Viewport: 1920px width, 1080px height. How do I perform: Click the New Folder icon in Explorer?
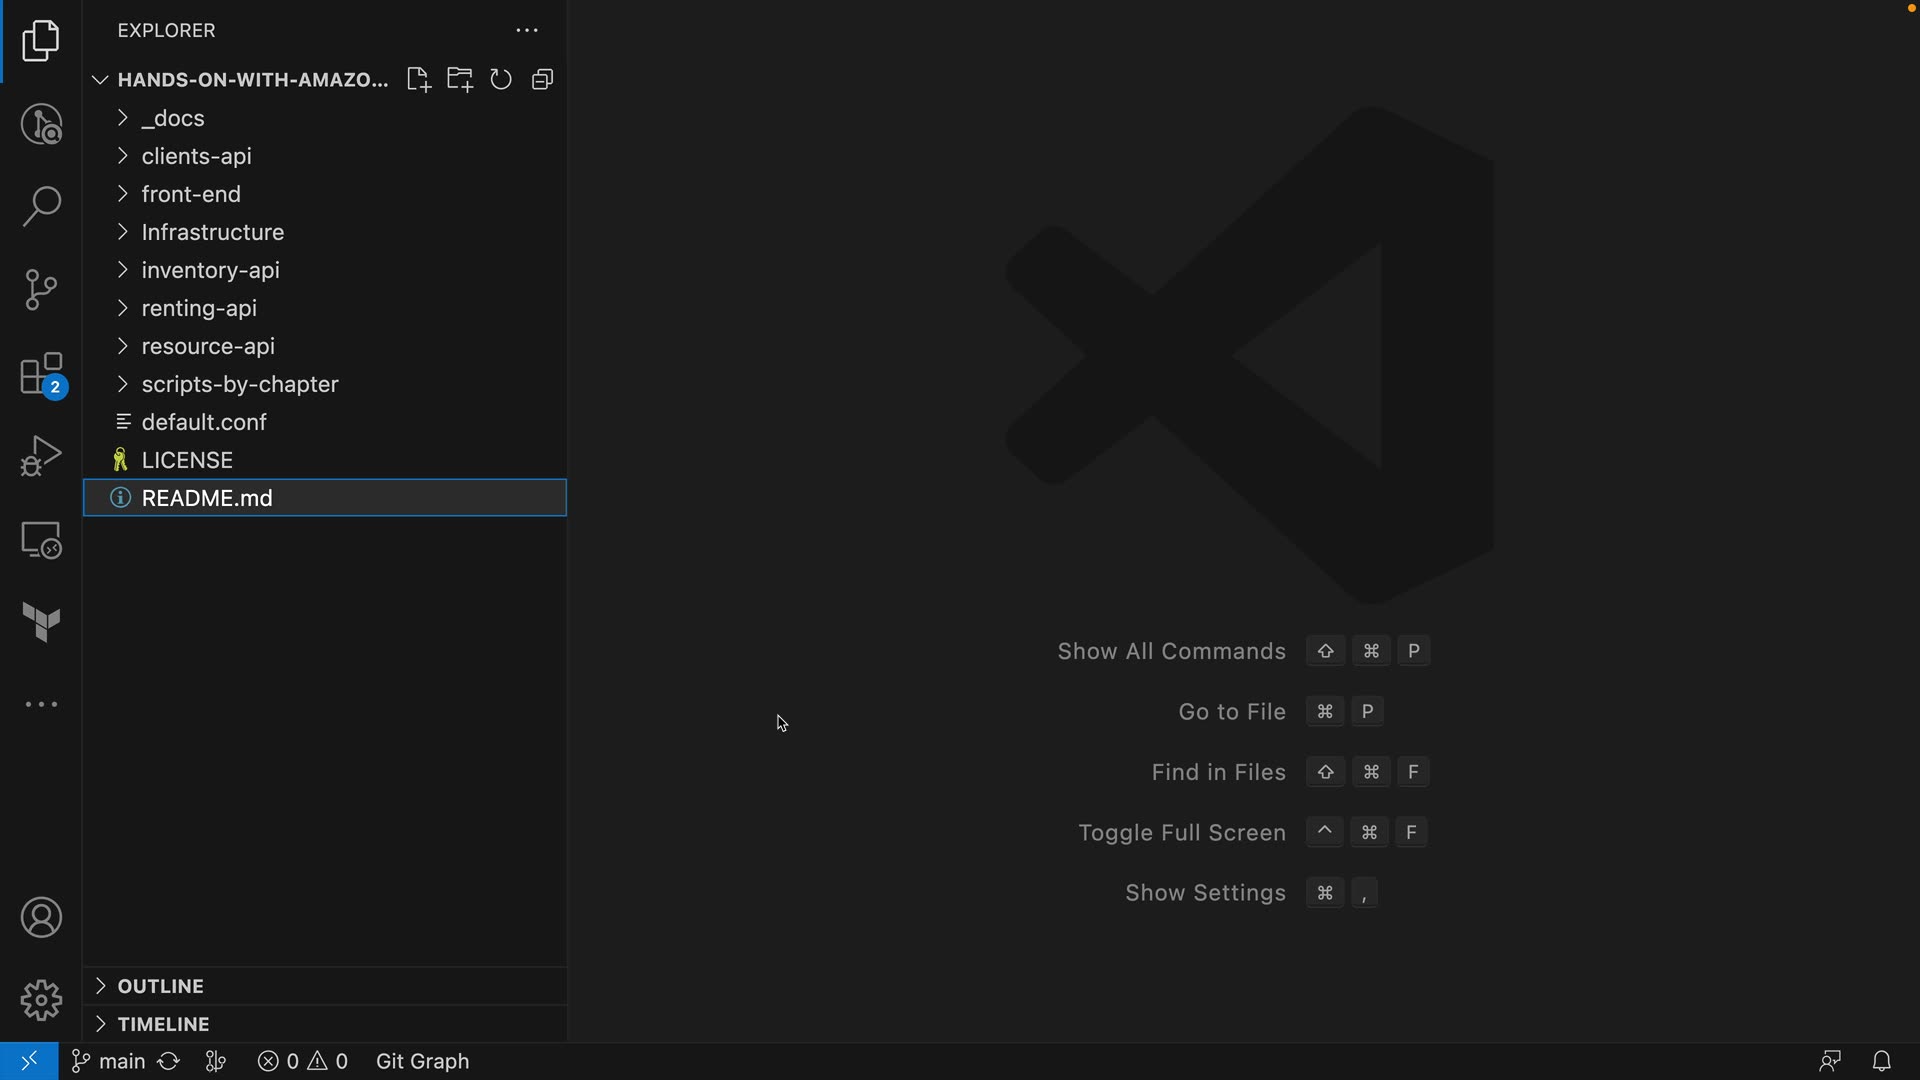coord(460,80)
